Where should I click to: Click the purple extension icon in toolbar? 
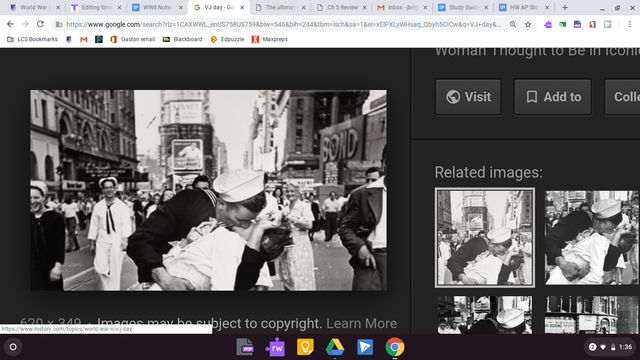tap(548, 25)
